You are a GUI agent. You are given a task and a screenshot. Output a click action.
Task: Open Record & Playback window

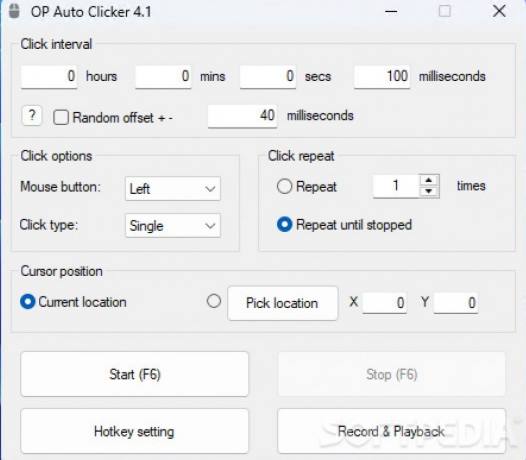(391, 431)
